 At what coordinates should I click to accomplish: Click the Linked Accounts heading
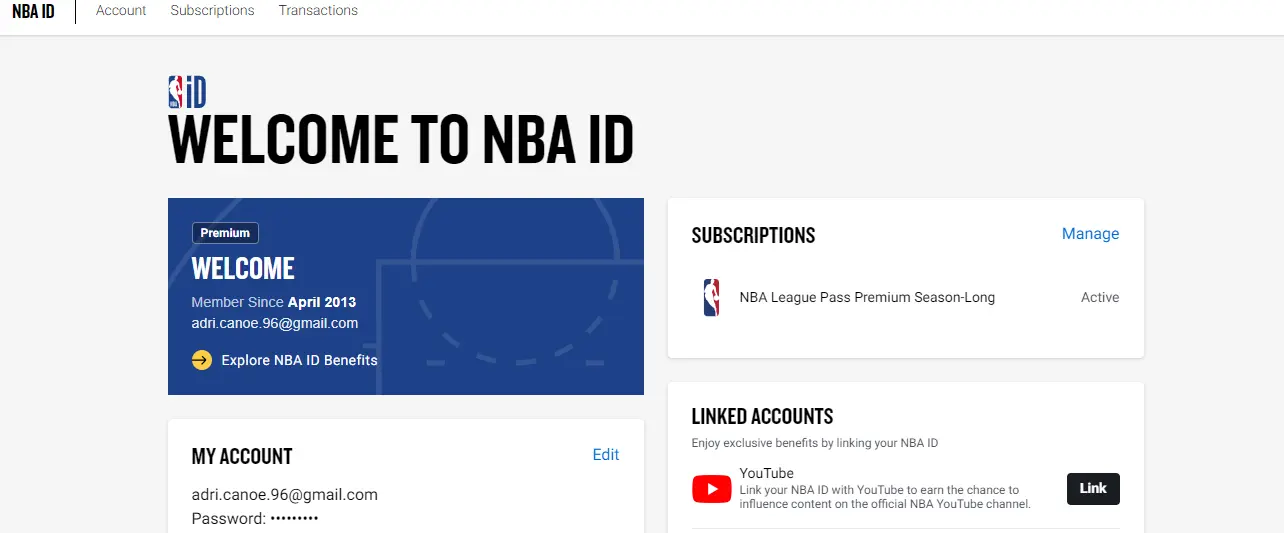pos(762,417)
